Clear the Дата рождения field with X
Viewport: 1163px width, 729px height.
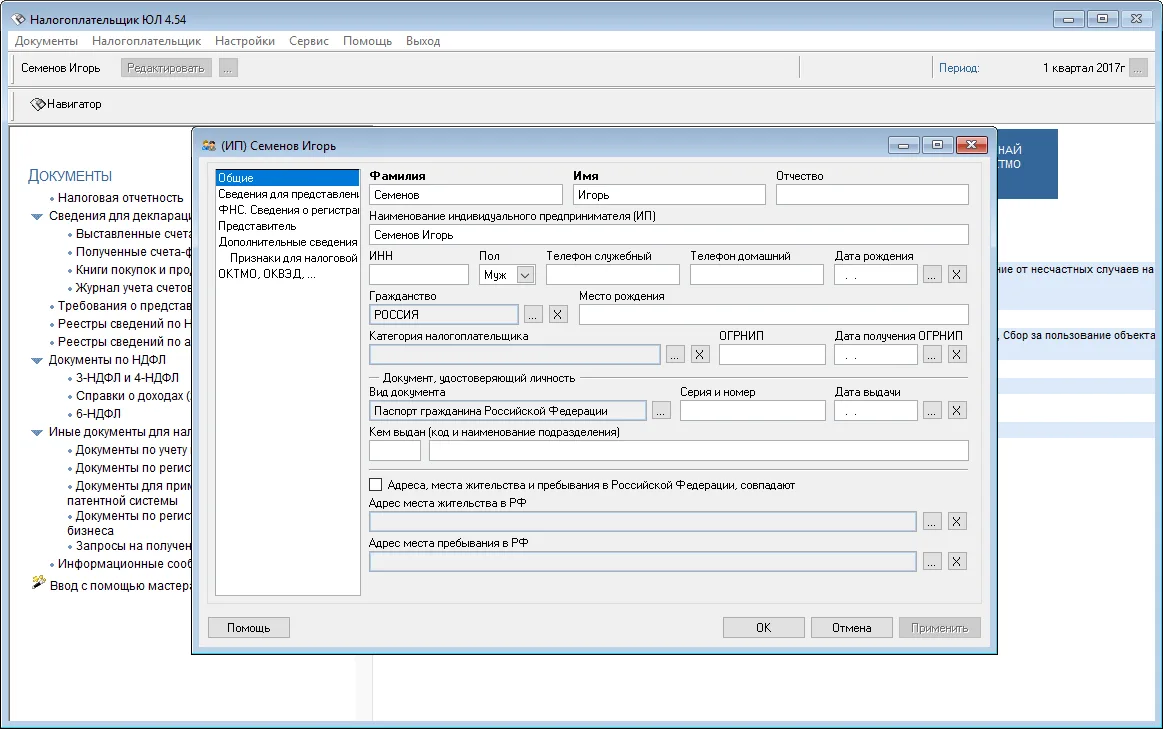(957, 274)
